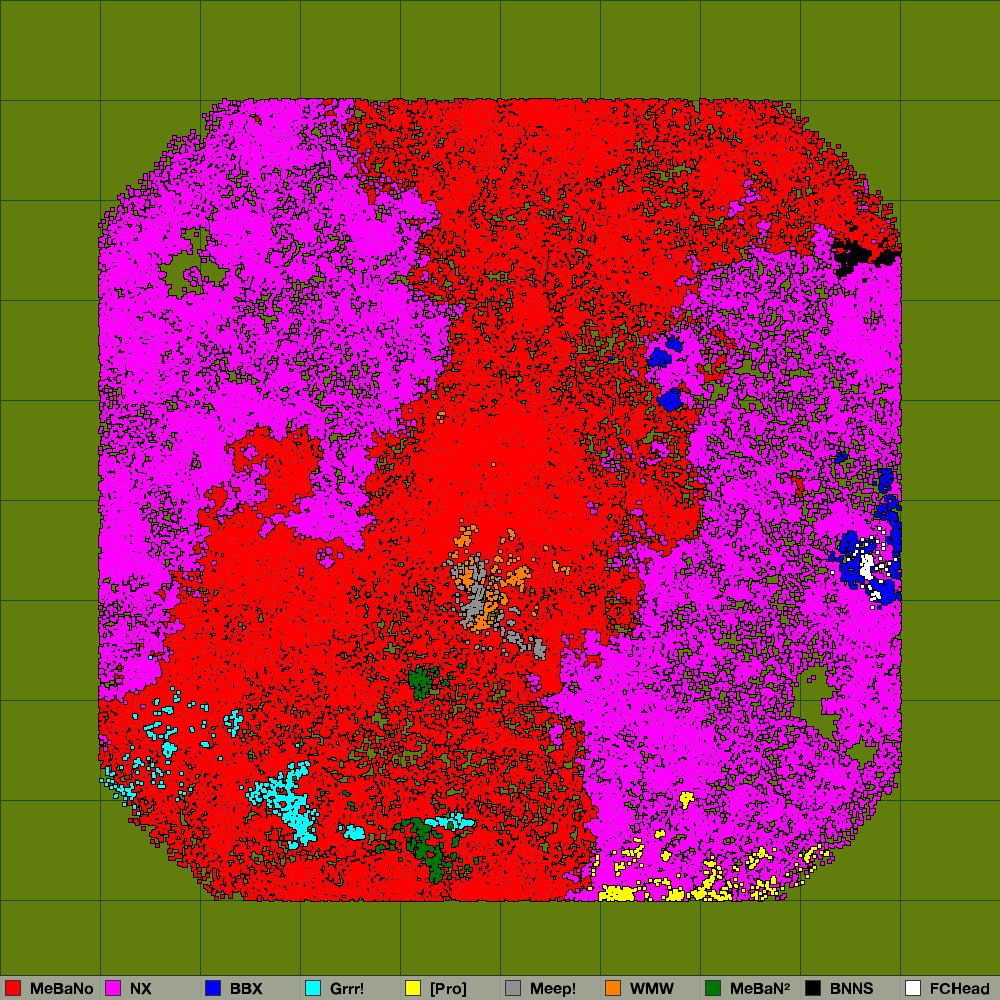
Task: Click the dark green MeBaN² legend swatch
Action: tap(713, 988)
